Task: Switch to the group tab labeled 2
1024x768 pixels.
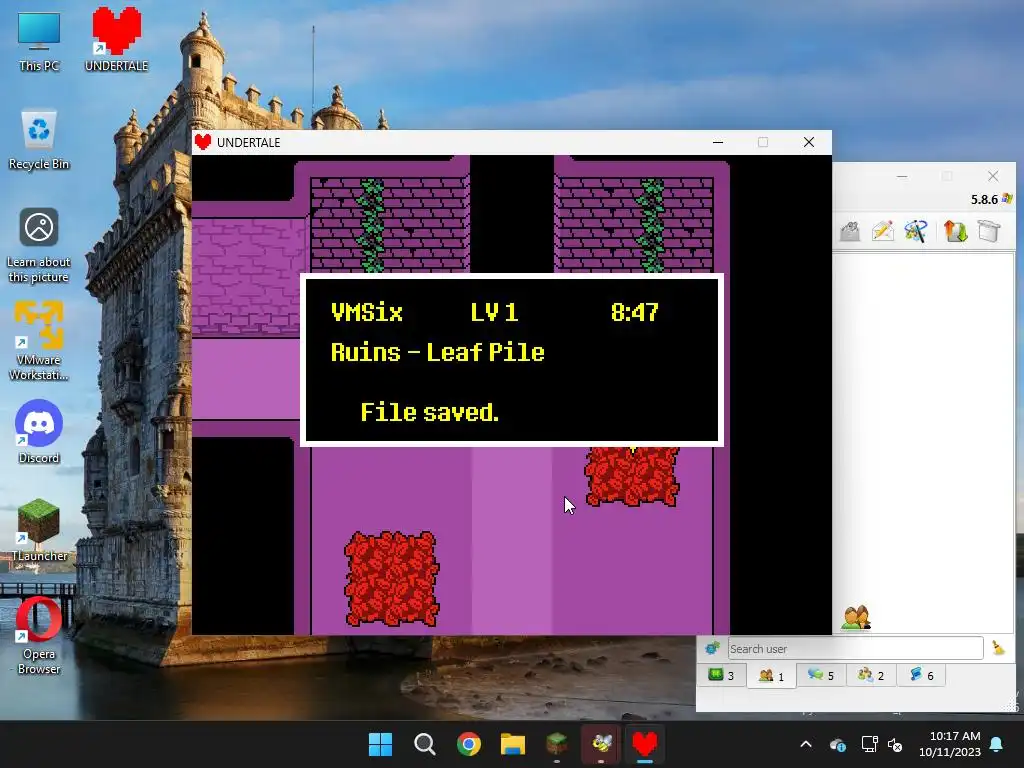Action: click(871, 675)
